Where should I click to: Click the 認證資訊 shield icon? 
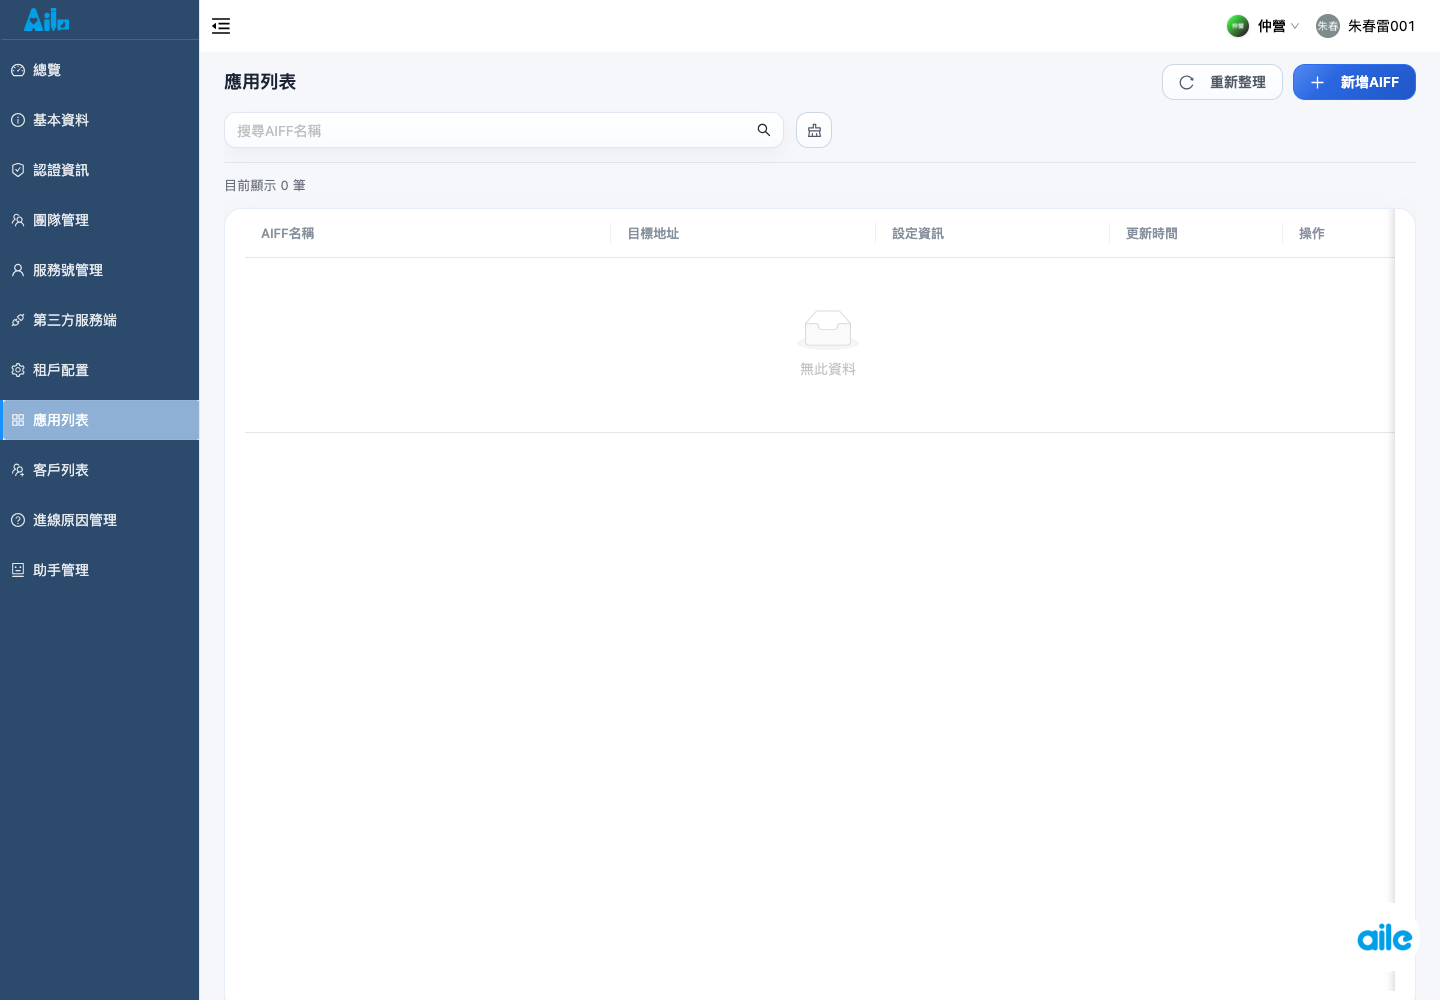click(18, 170)
